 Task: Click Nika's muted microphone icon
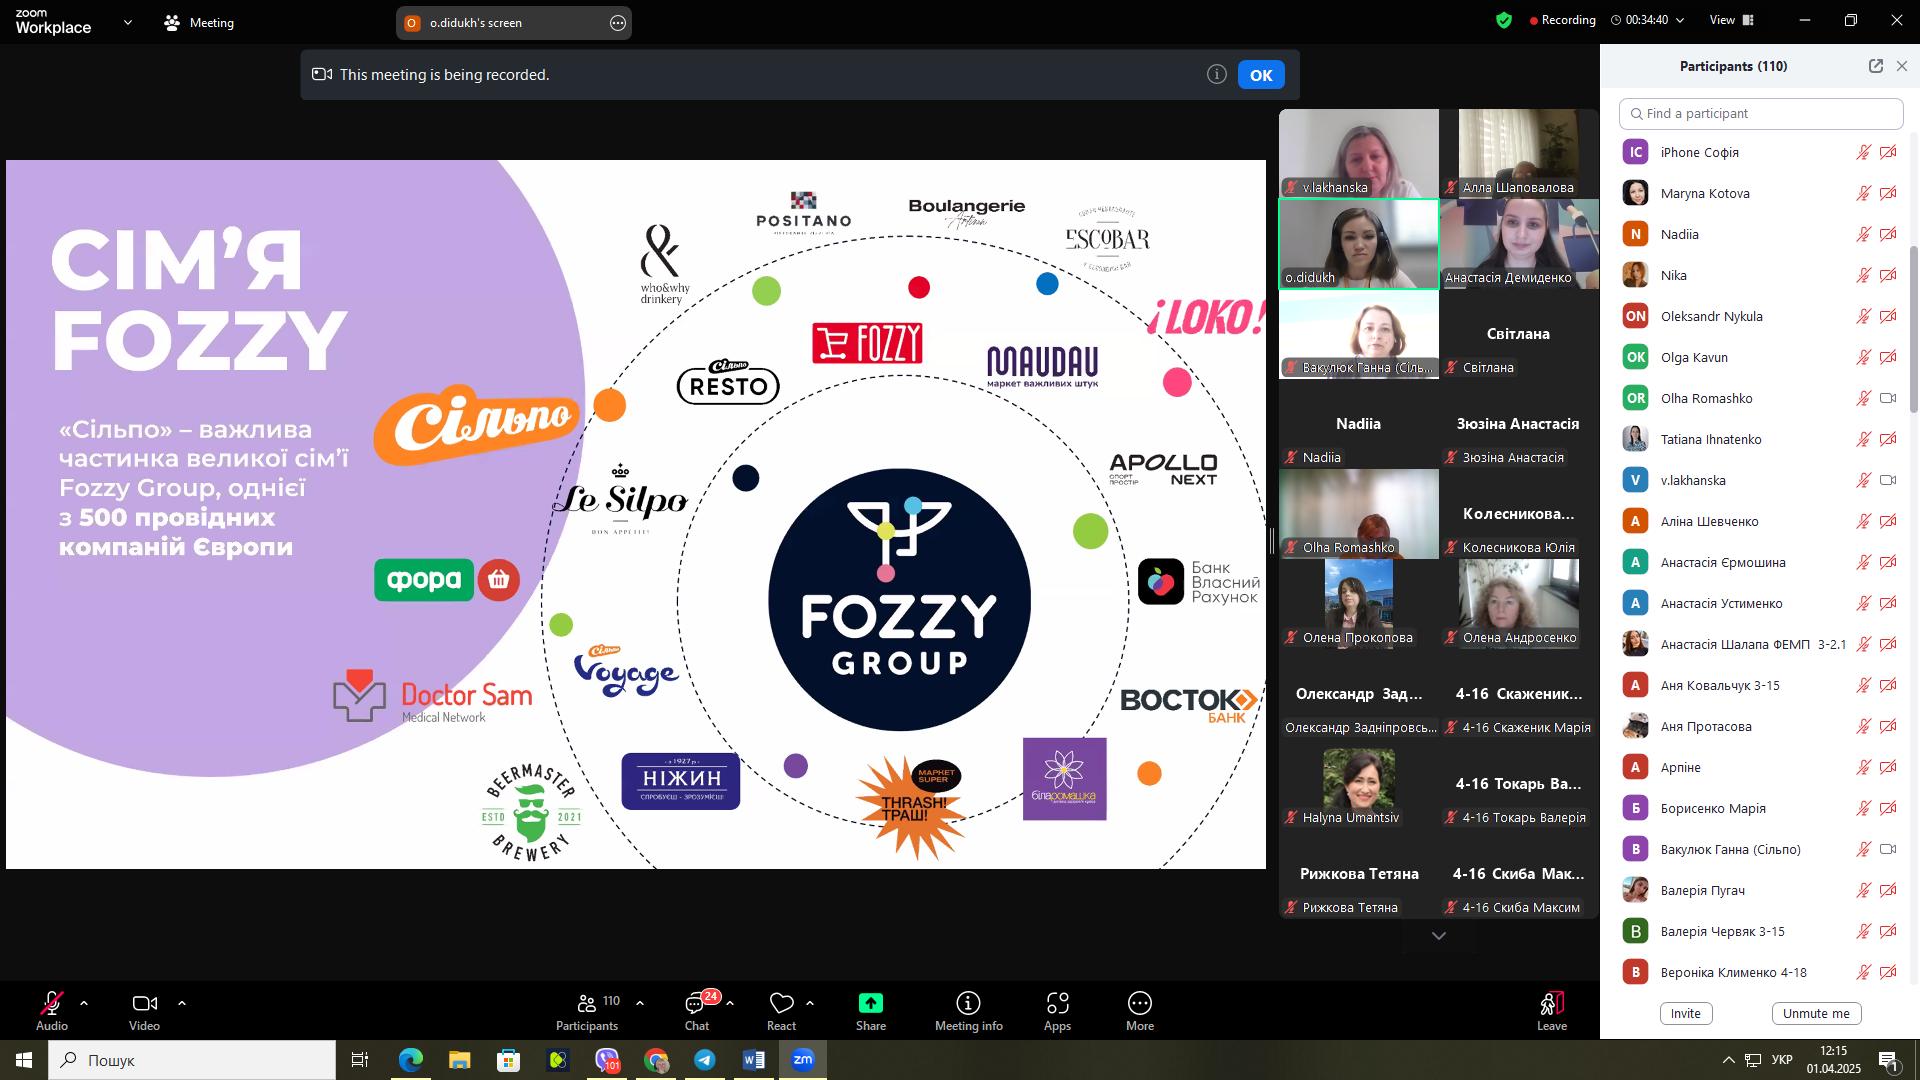(x=1864, y=275)
